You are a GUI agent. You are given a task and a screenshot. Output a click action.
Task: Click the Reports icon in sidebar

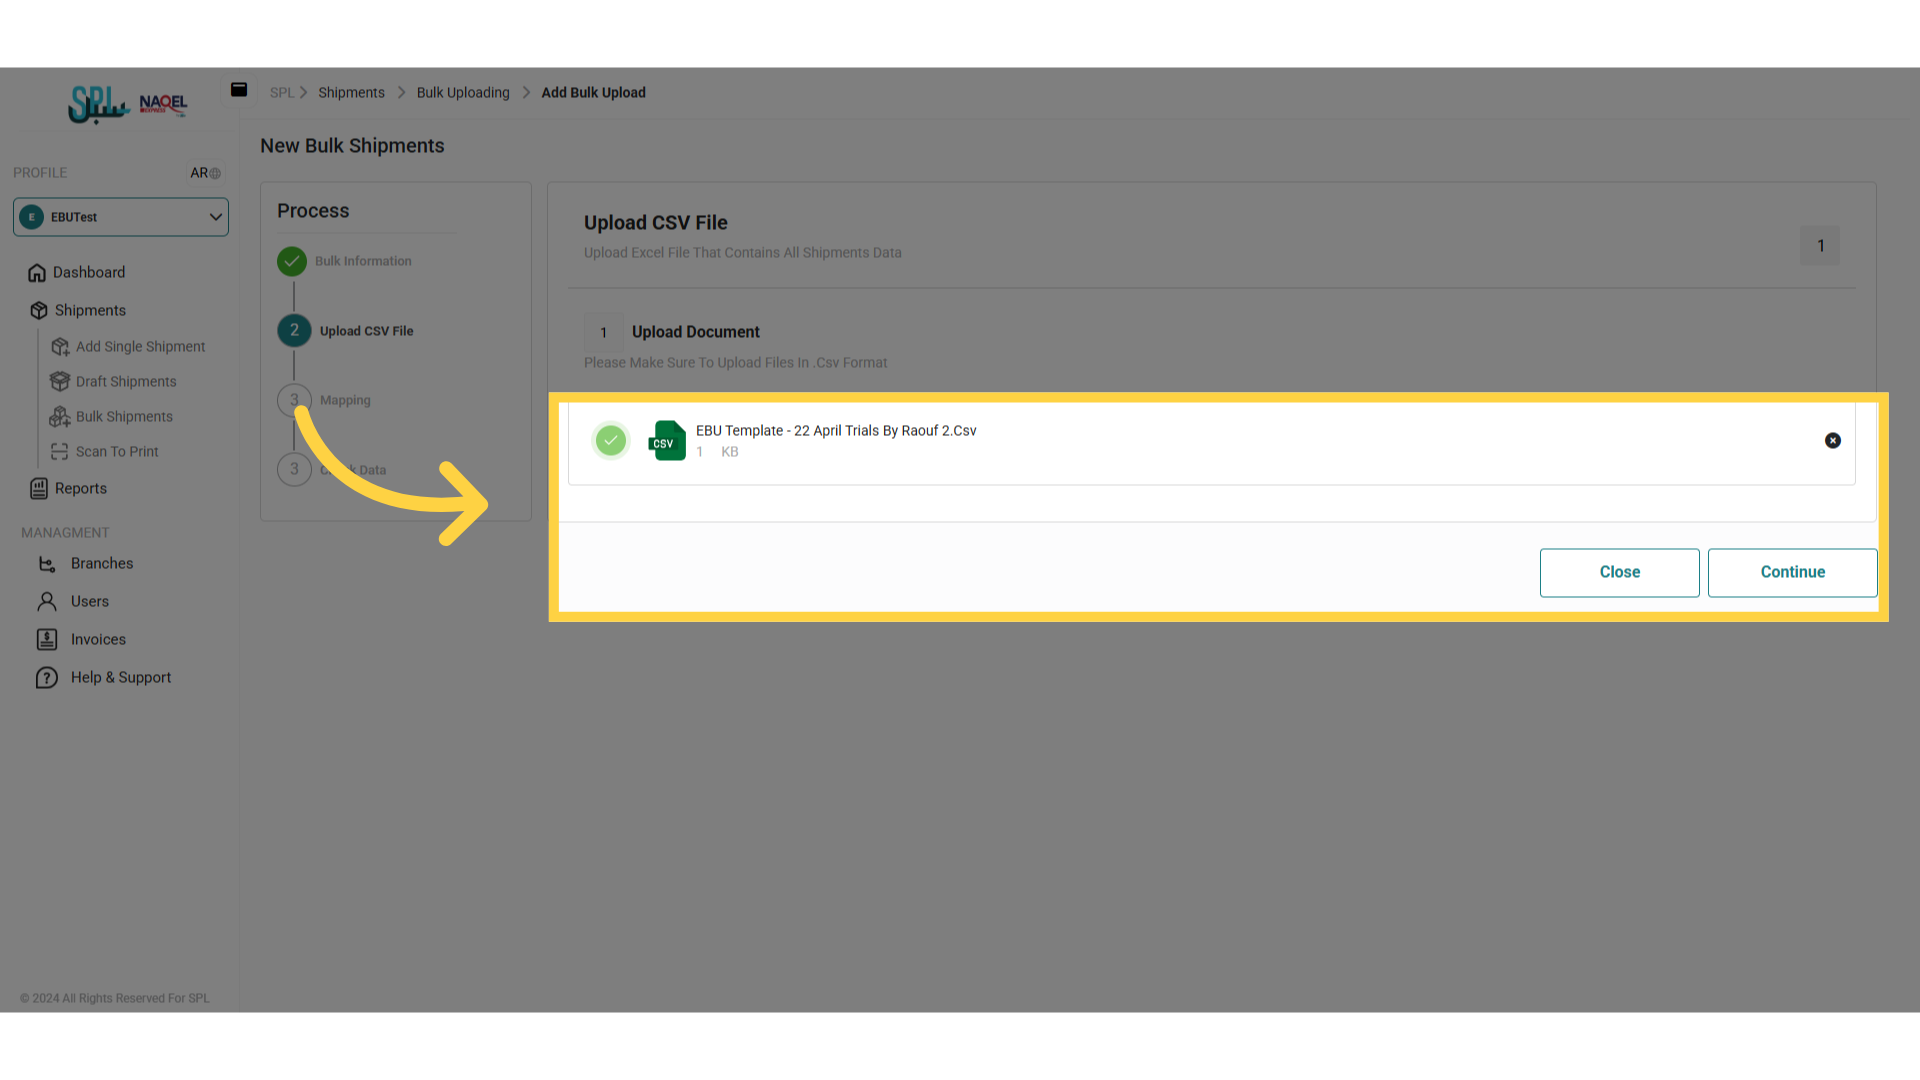(39, 489)
